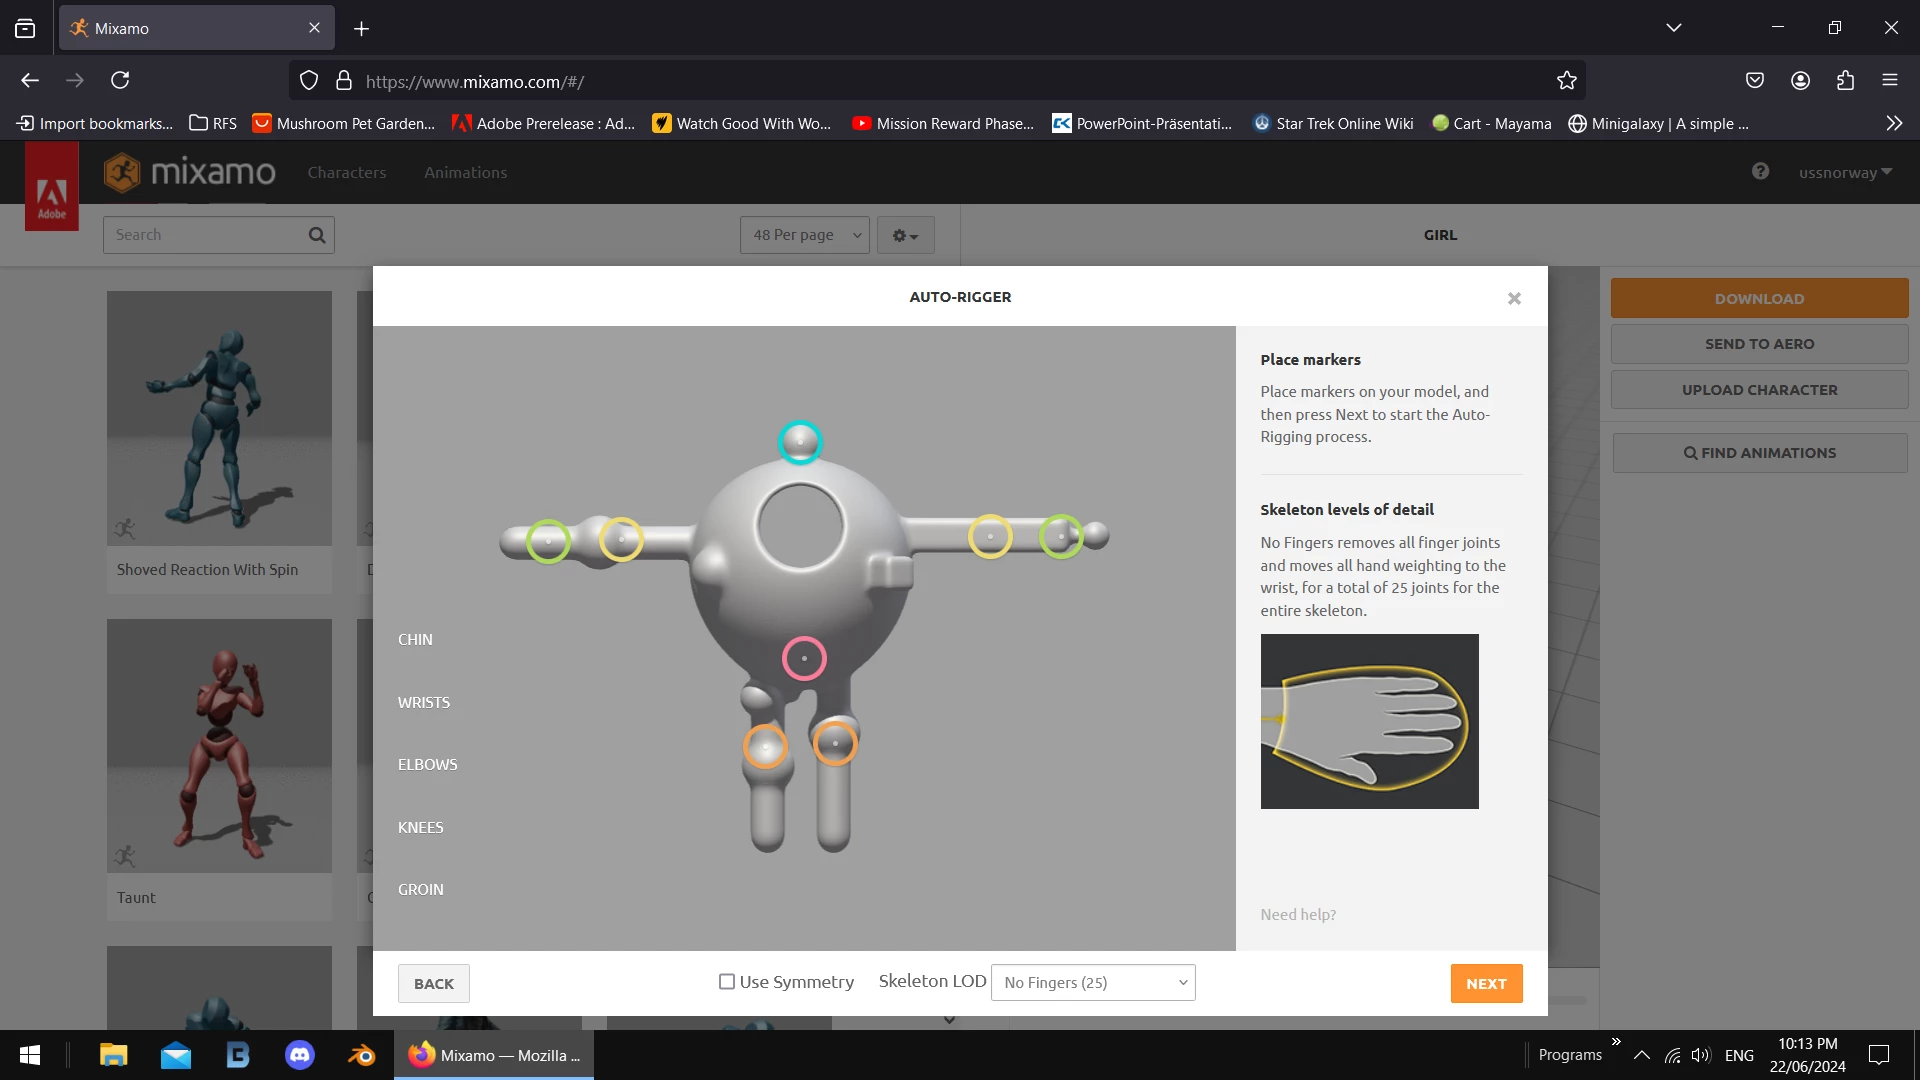
Task: Switch to the Mixamo browser tab
Action: point(195,28)
